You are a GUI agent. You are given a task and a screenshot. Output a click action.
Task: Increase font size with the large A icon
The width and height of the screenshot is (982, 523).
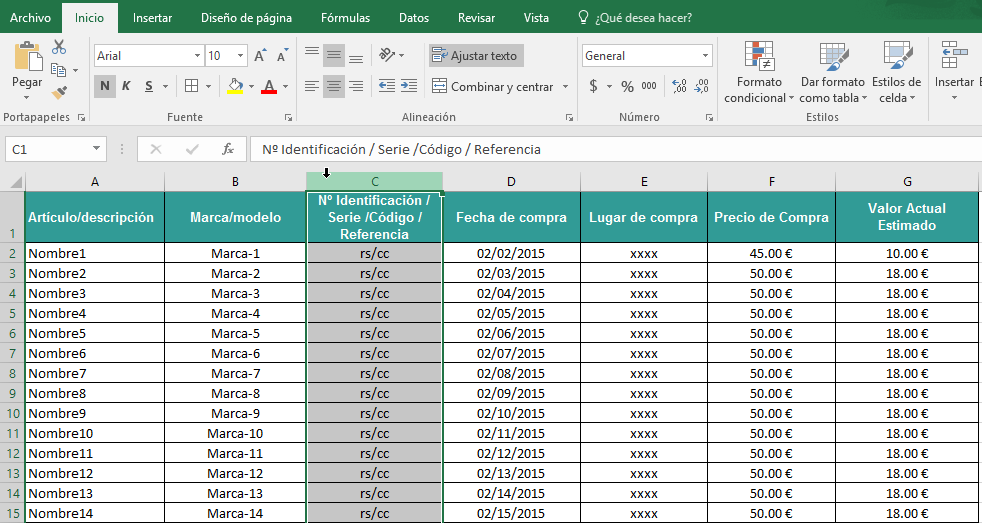coord(261,56)
